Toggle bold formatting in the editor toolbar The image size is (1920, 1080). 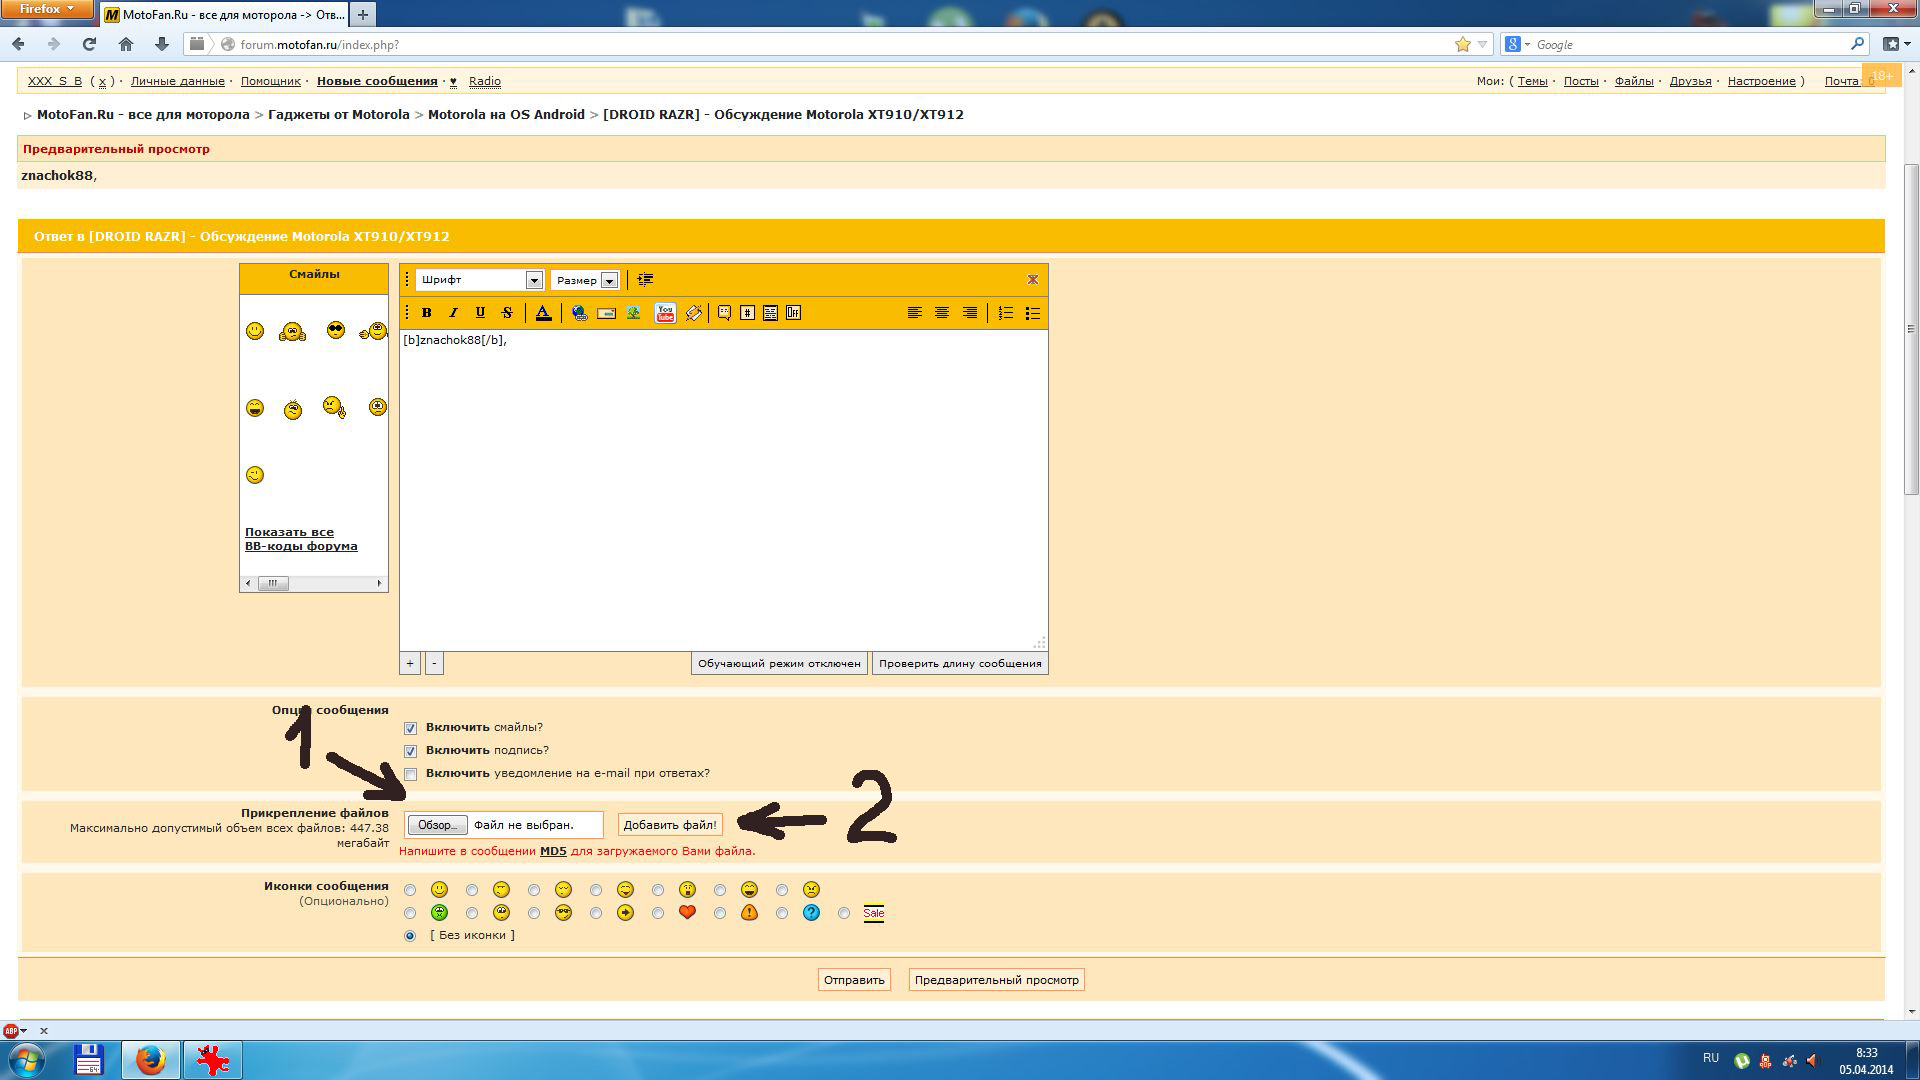tap(427, 313)
